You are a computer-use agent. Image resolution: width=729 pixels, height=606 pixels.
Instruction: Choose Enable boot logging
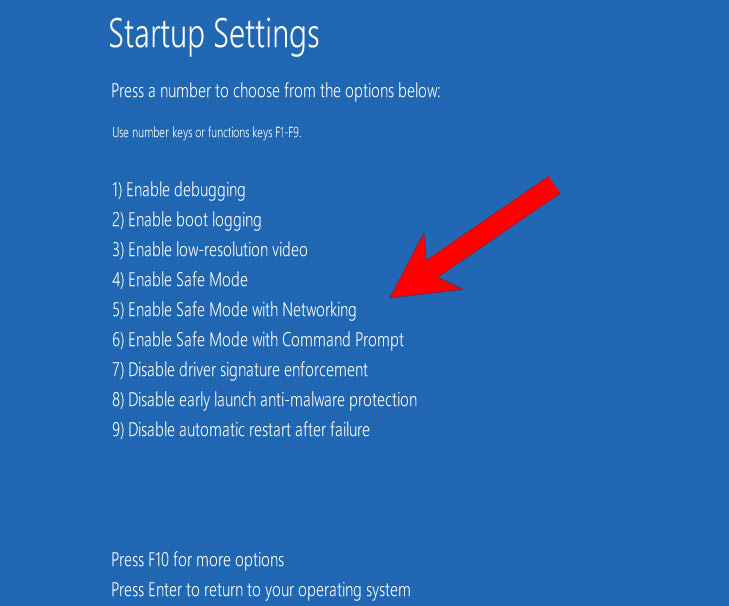(186, 220)
